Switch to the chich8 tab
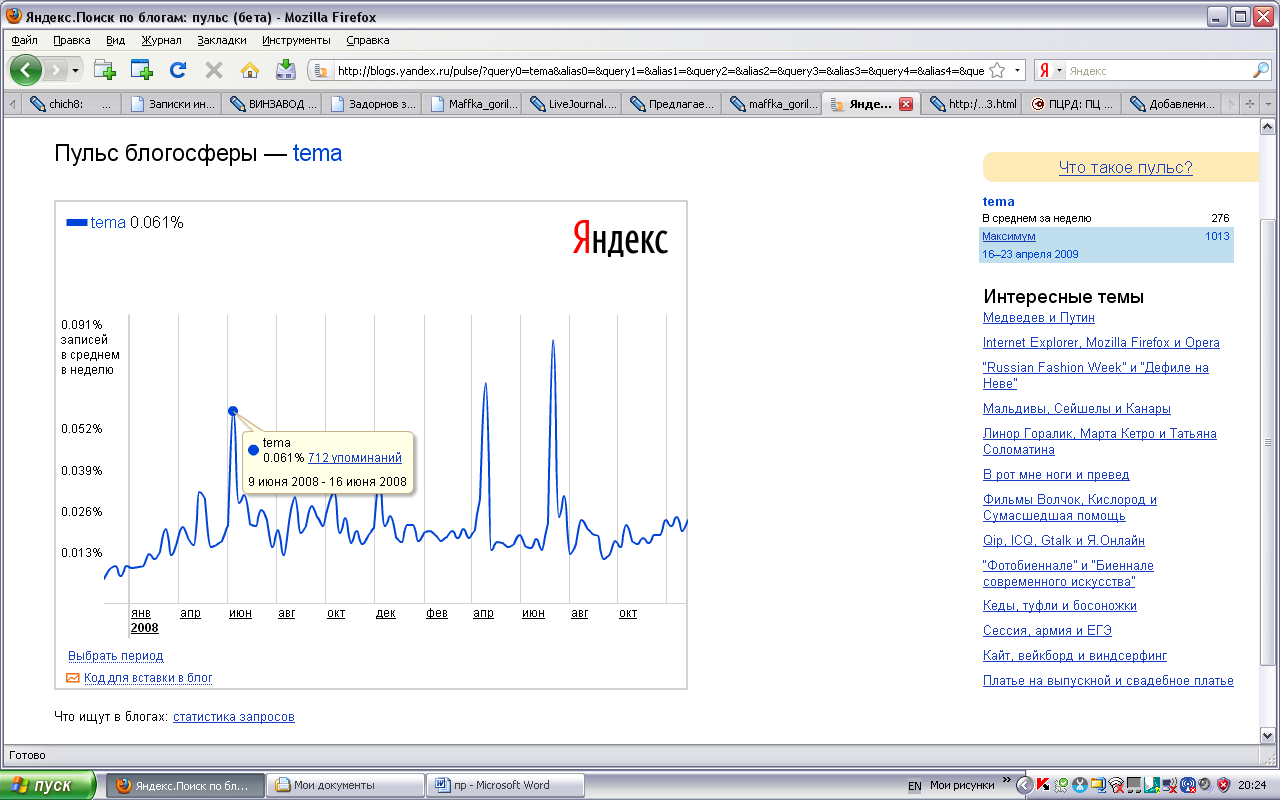This screenshot has height=800, width=1280. (x=70, y=103)
